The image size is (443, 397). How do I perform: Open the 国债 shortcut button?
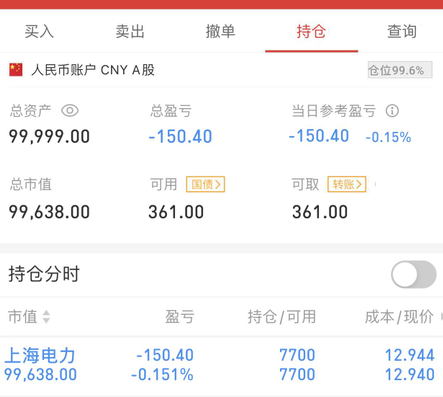(x=206, y=184)
